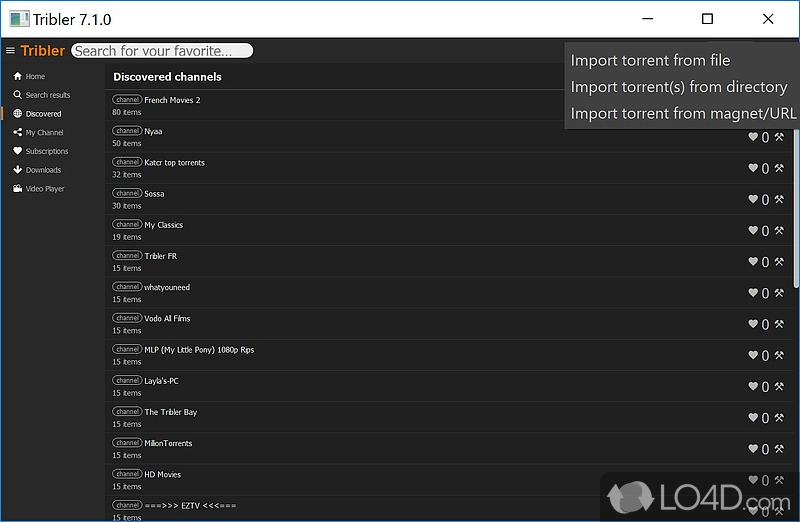This screenshot has height=522, width=800.
Task: Toggle heart for Sossa channel
Action: coord(753,200)
